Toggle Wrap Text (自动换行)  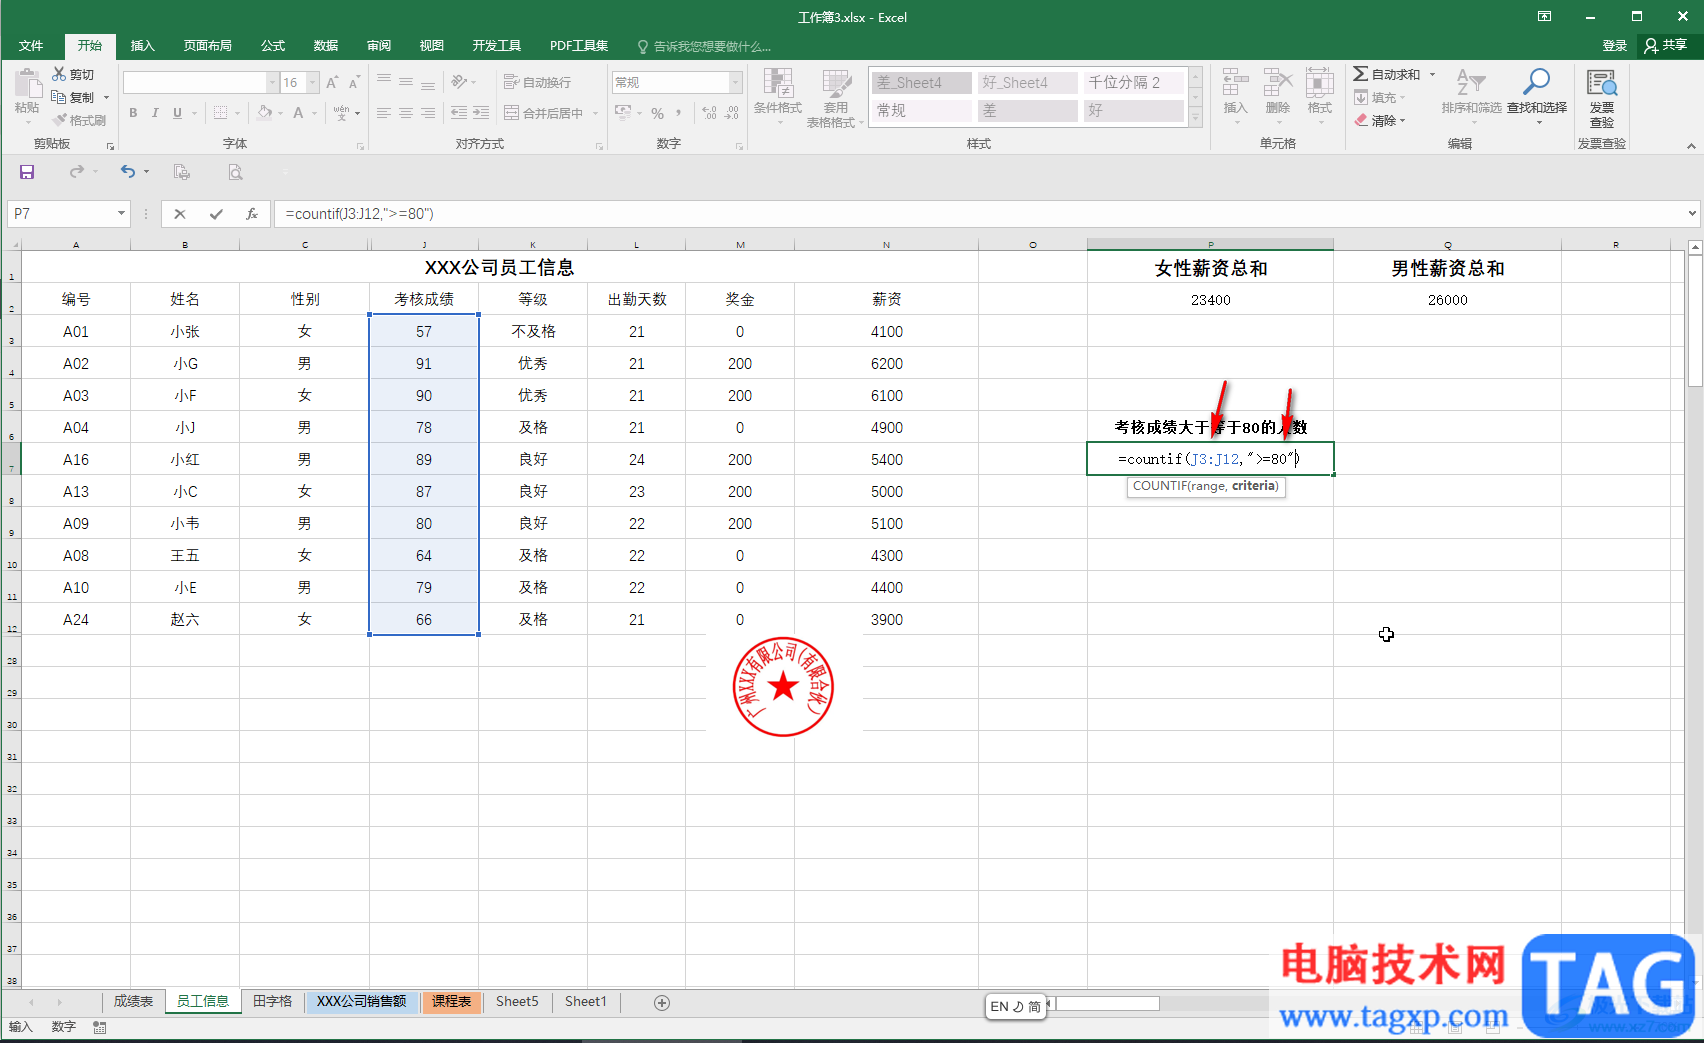tap(537, 82)
